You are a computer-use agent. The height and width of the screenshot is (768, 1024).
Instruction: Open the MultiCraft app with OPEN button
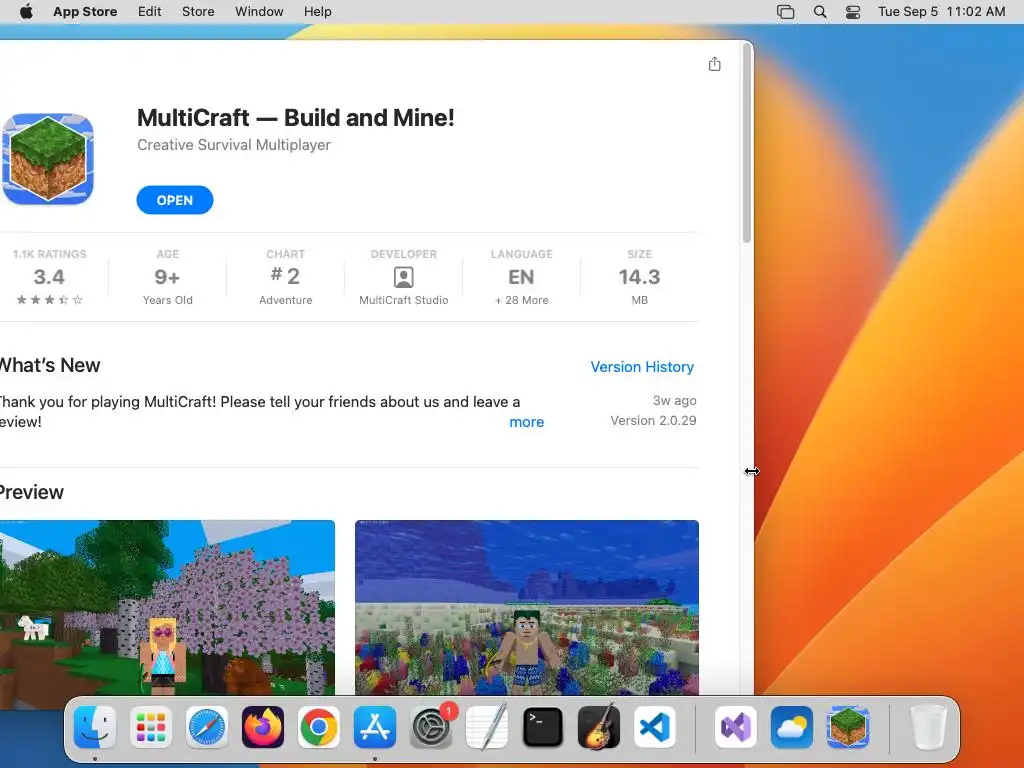coord(174,200)
